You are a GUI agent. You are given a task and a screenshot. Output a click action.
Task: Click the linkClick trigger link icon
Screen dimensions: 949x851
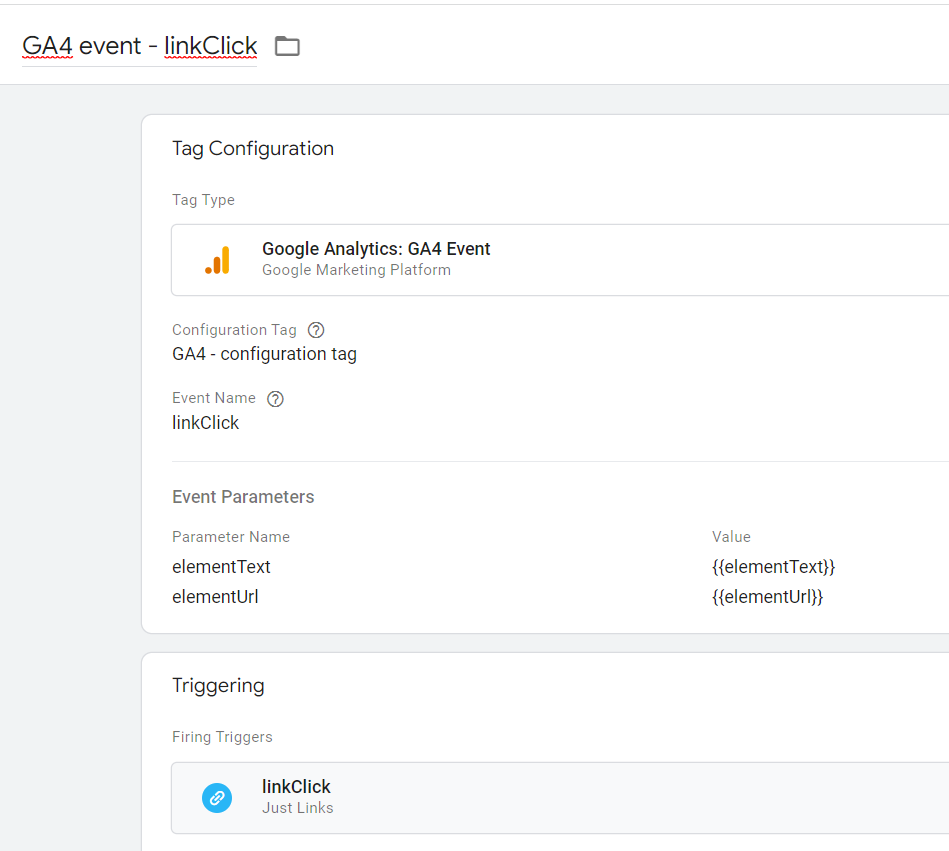click(217, 798)
